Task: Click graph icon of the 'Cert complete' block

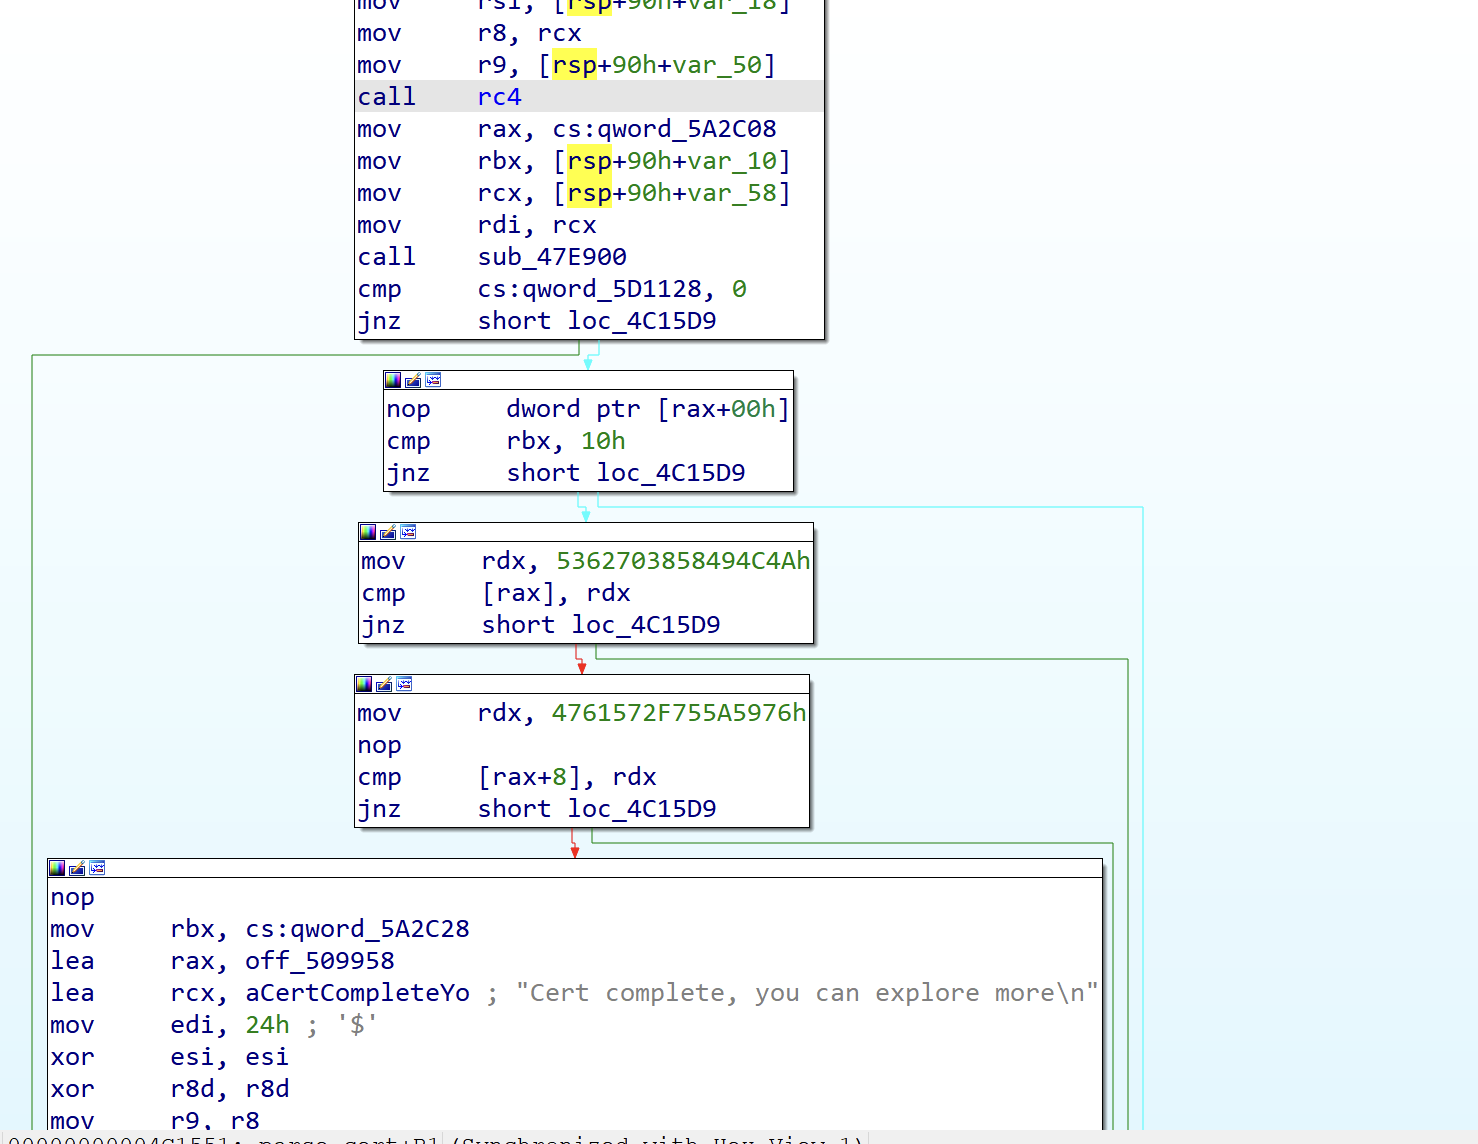Action: tap(97, 868)
